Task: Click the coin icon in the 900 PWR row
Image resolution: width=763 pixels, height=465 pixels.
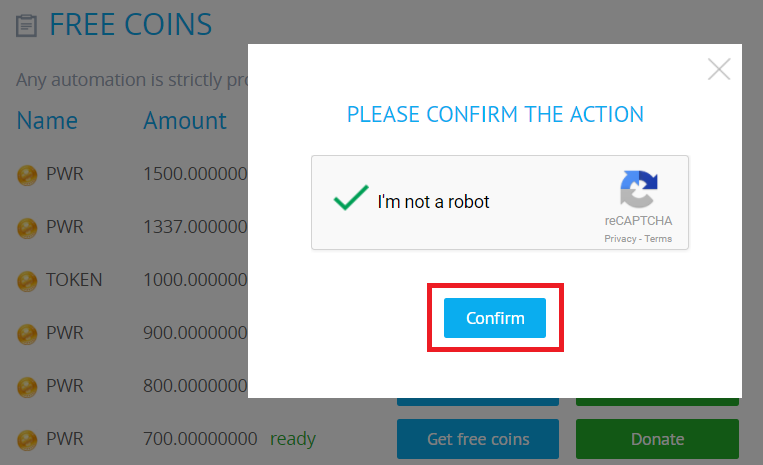Action: tap(28, 333)
